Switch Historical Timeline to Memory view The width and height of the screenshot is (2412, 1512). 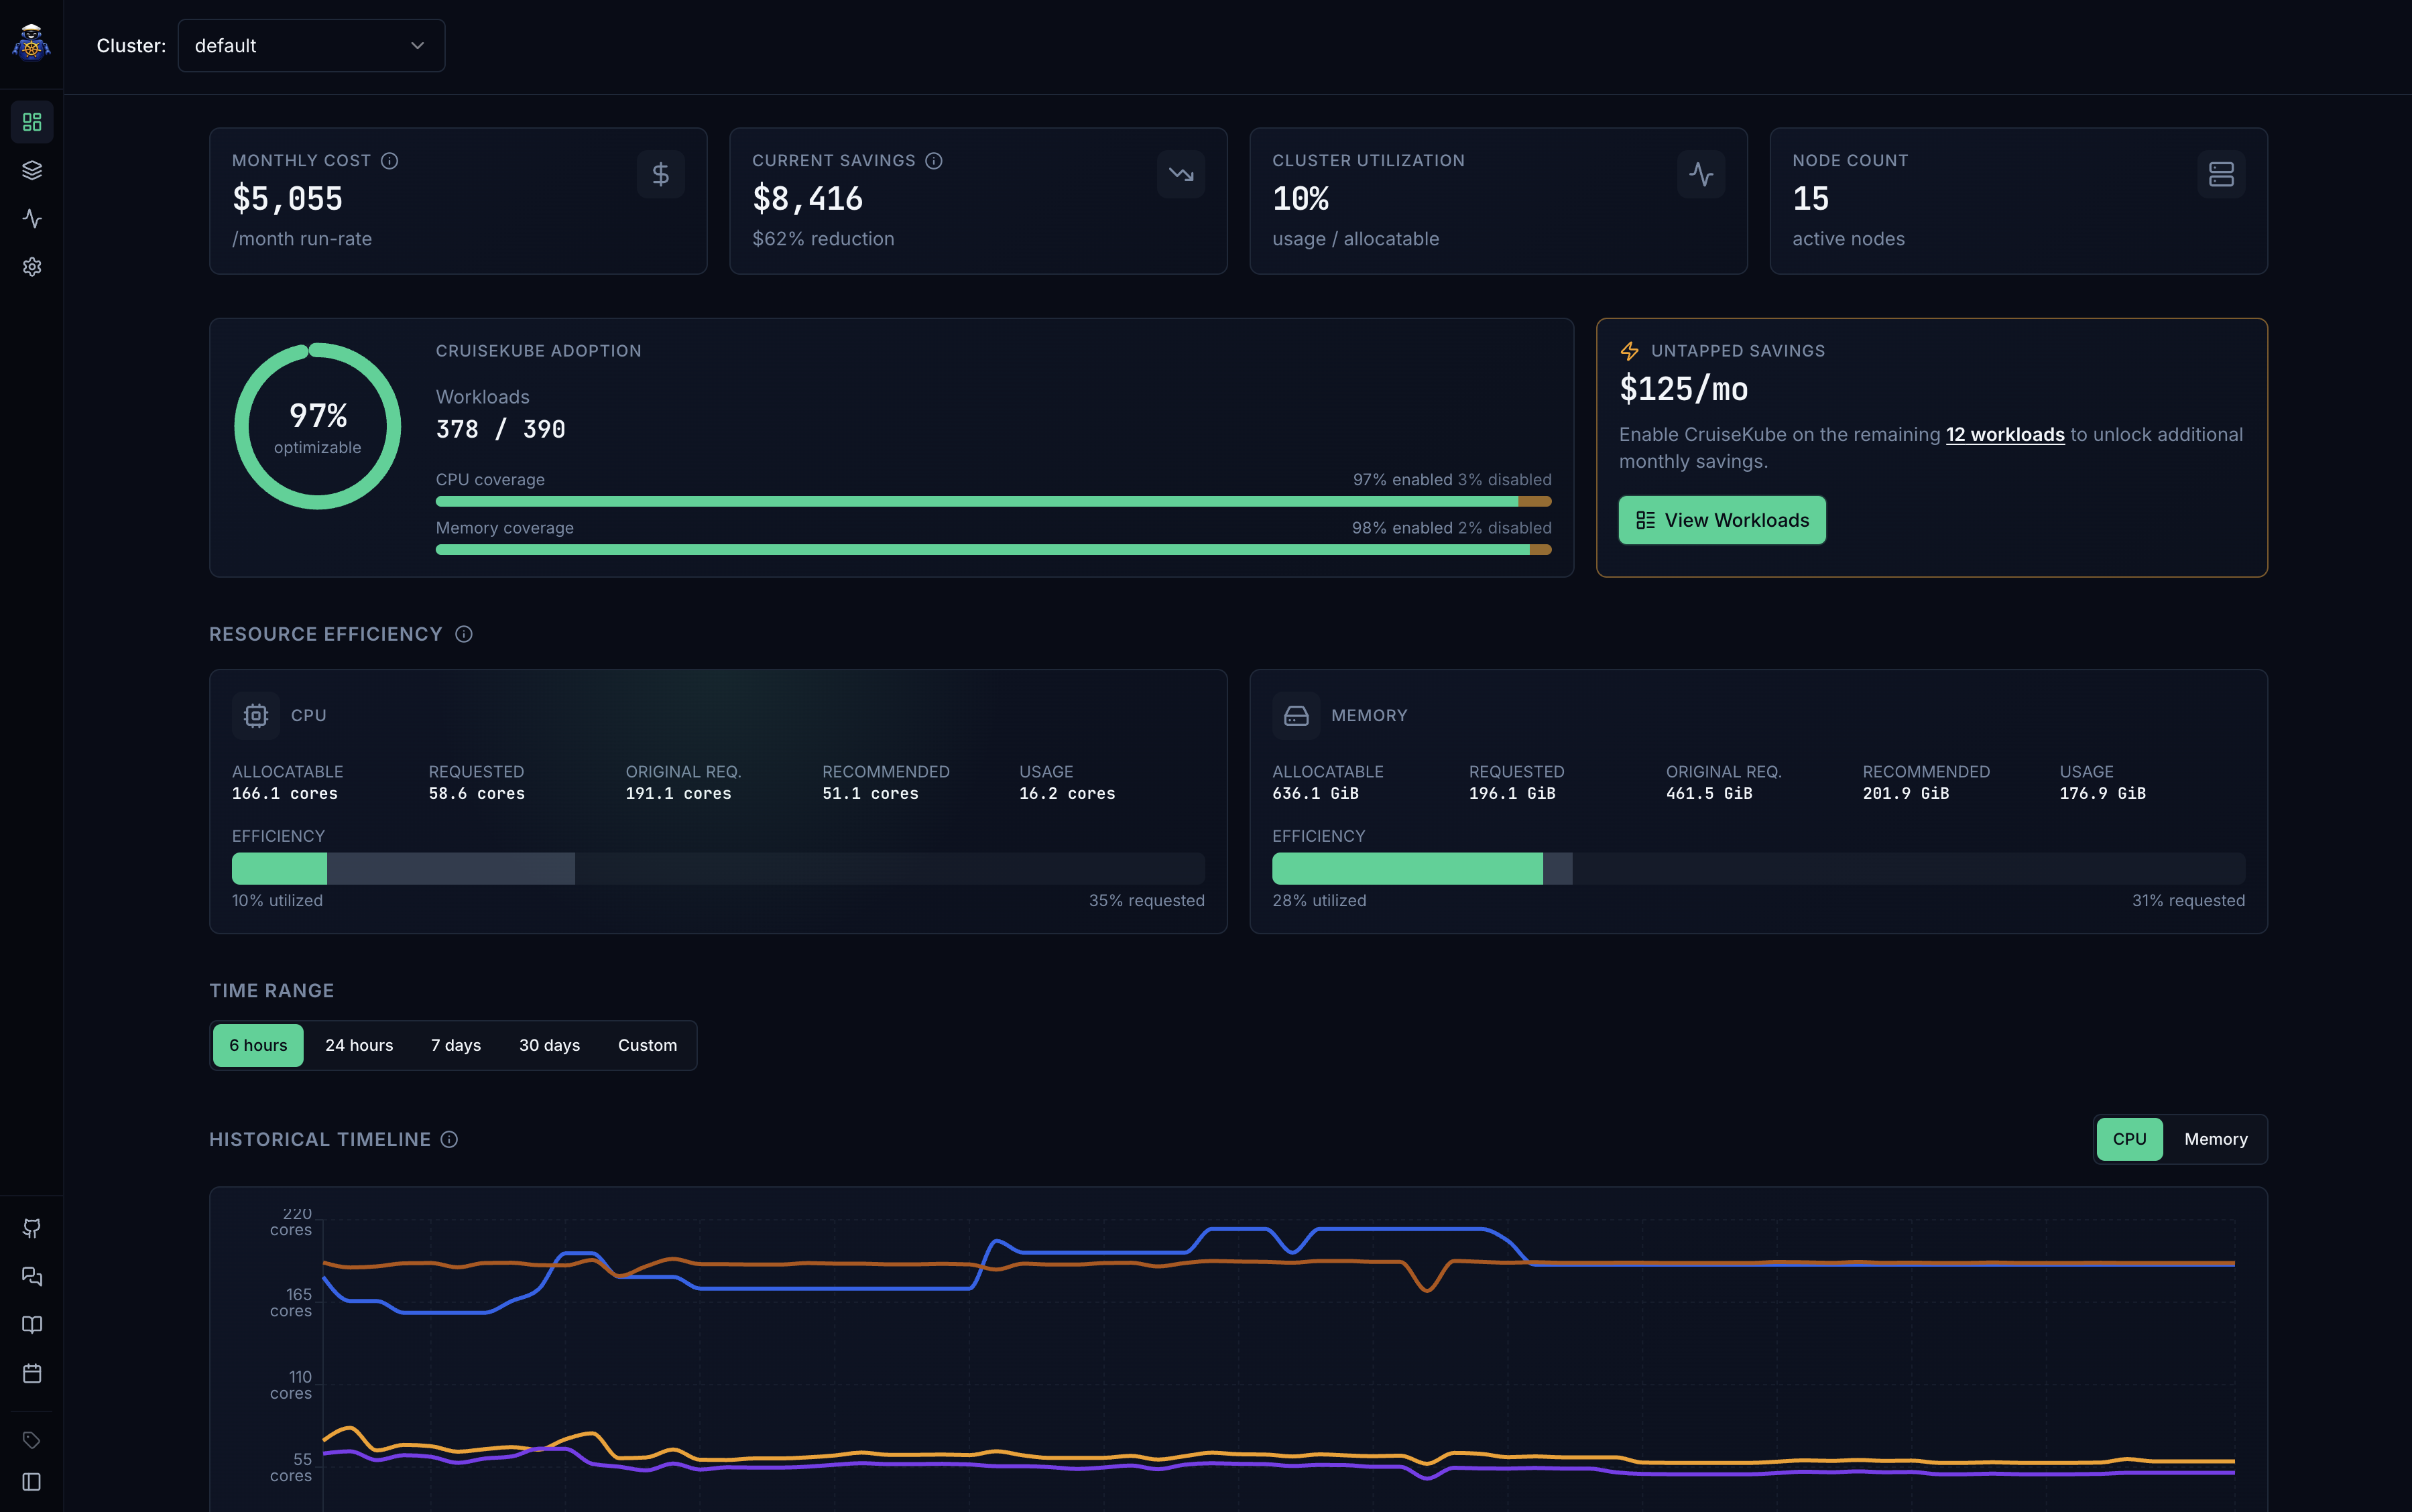(2216, 1139)
